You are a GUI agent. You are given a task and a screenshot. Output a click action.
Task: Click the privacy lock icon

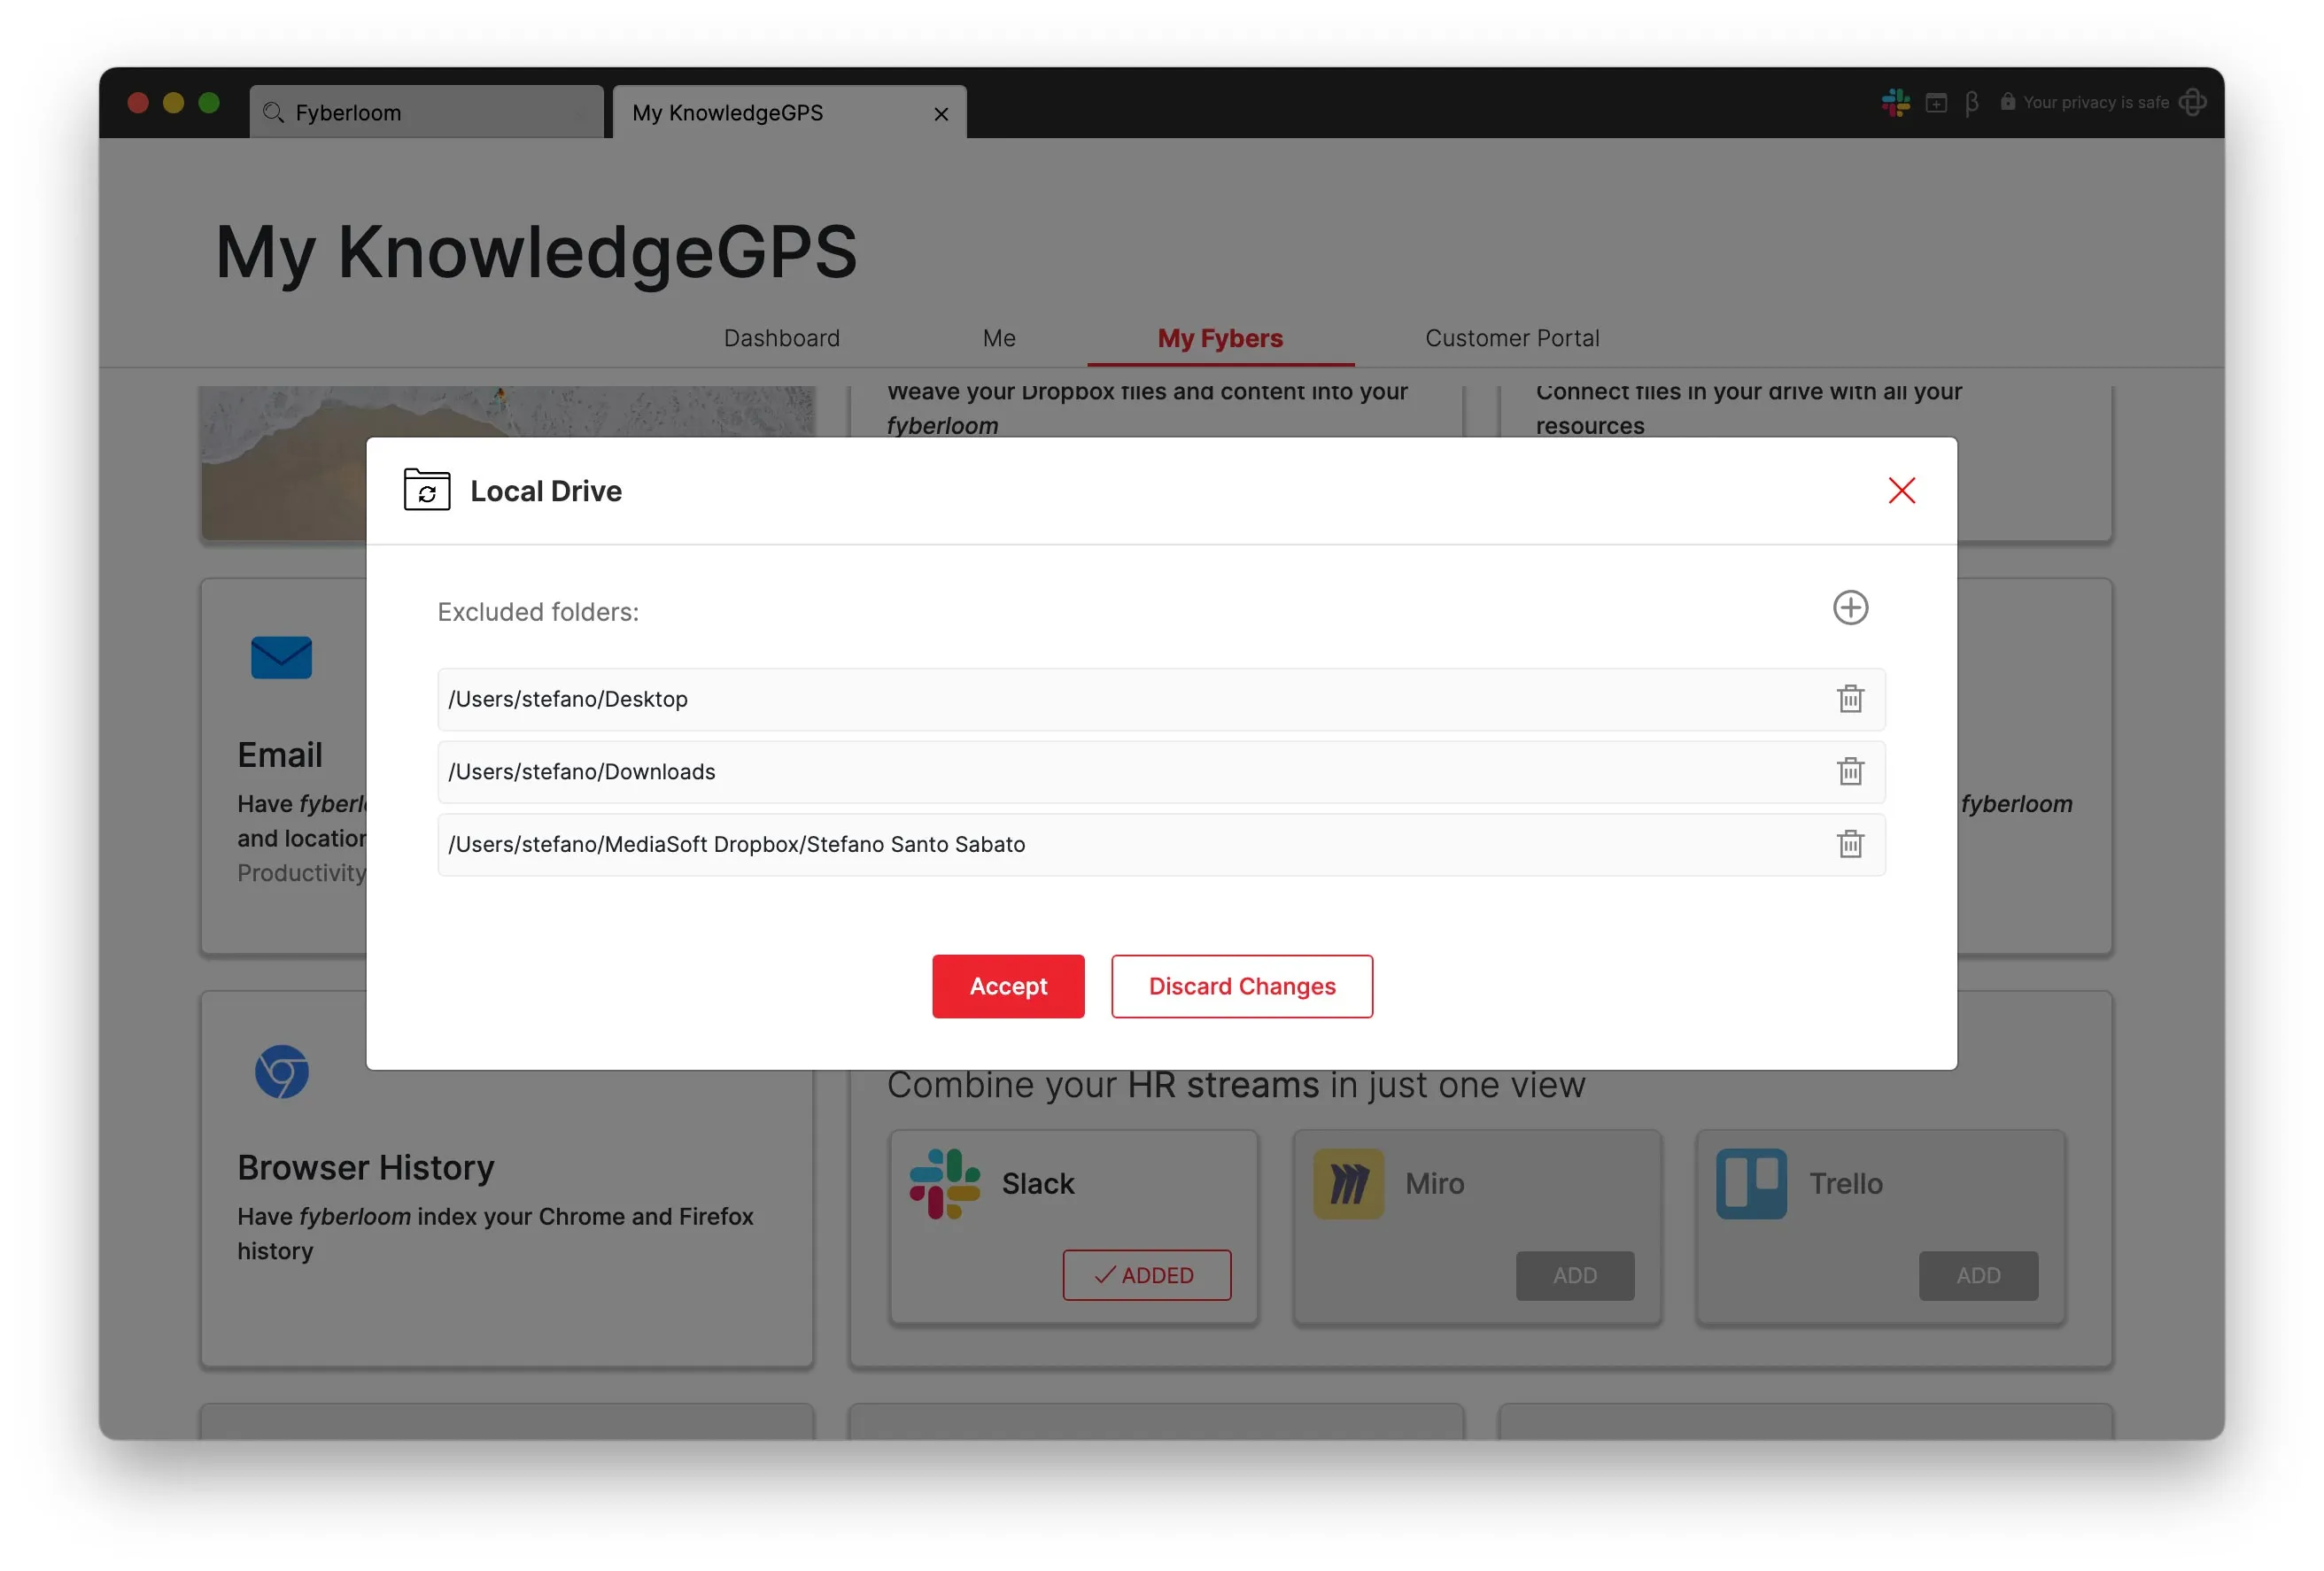pyautogui.click(x=2006, y=102)
